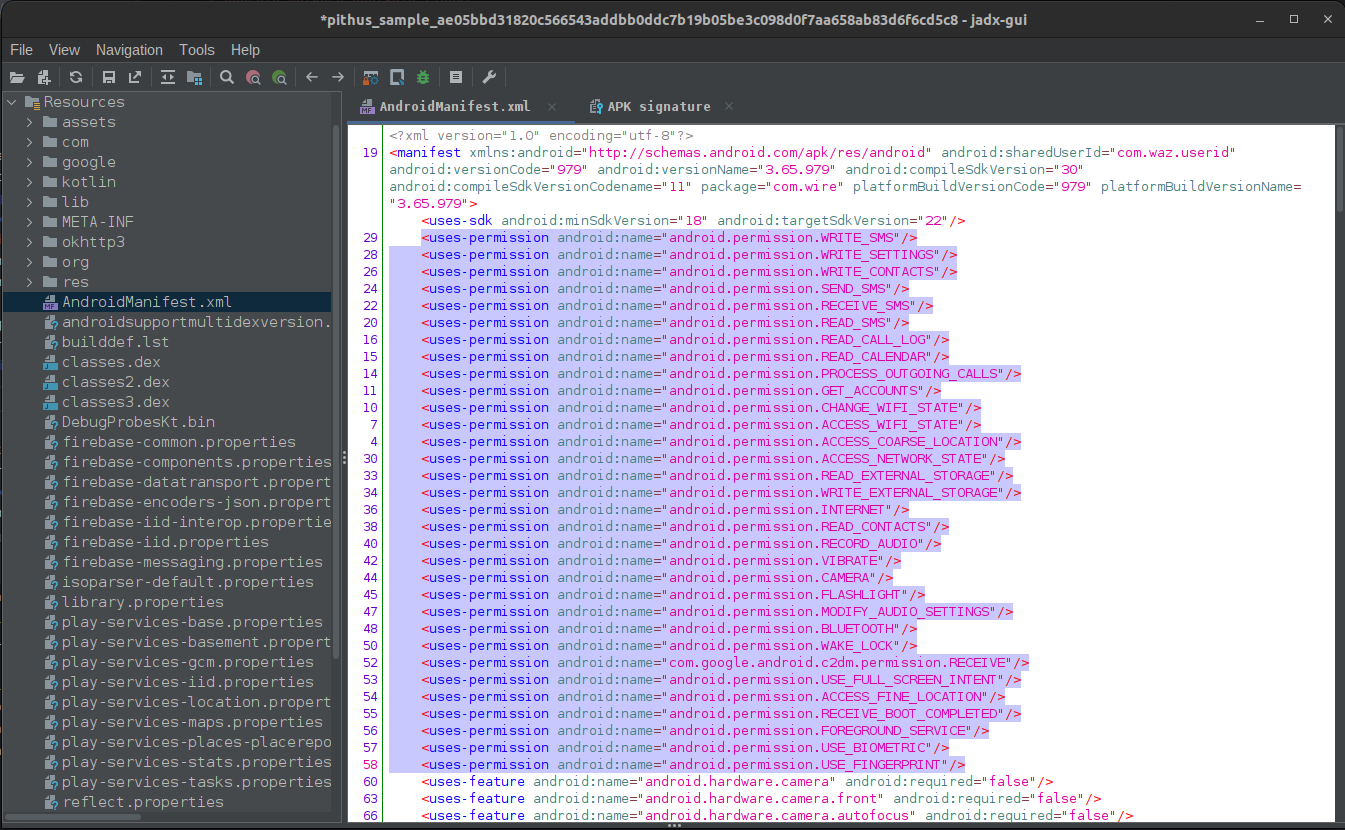The height and width of the screenshot is (830, 1345).
Task: Click the MF icon on AndroidManifest.xml tab
Action: [367, 107]
